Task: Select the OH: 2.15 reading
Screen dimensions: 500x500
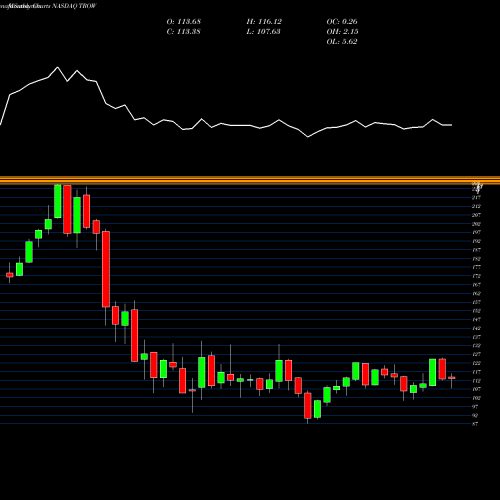Action: 342,32
